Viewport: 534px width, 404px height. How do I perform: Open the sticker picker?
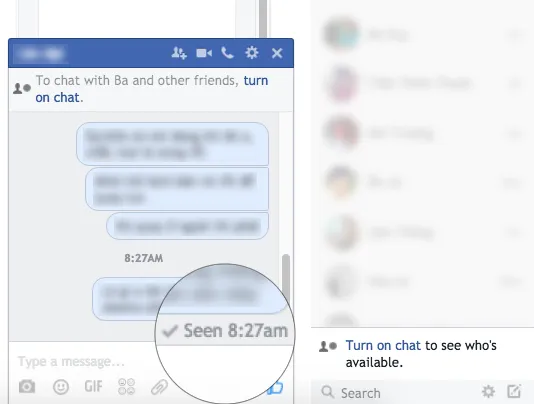point(126,387)
